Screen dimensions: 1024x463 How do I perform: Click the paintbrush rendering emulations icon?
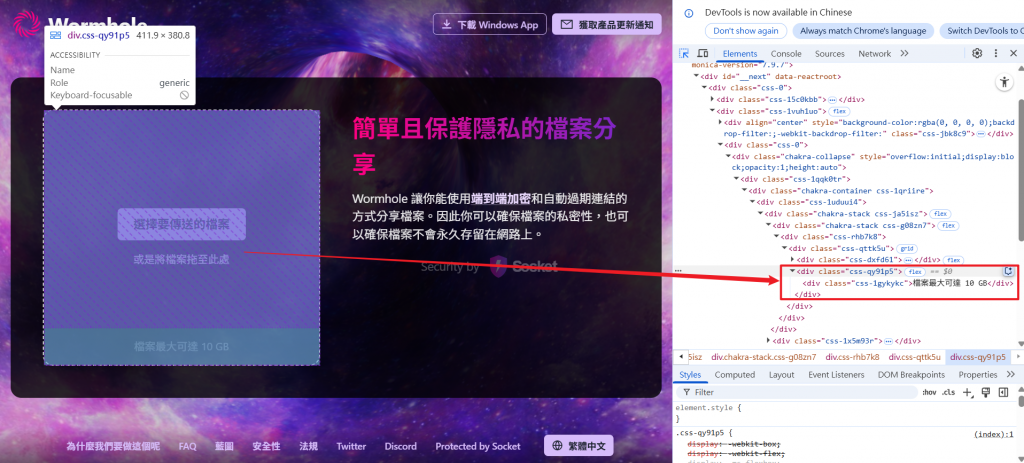click(x=986, y=392)
